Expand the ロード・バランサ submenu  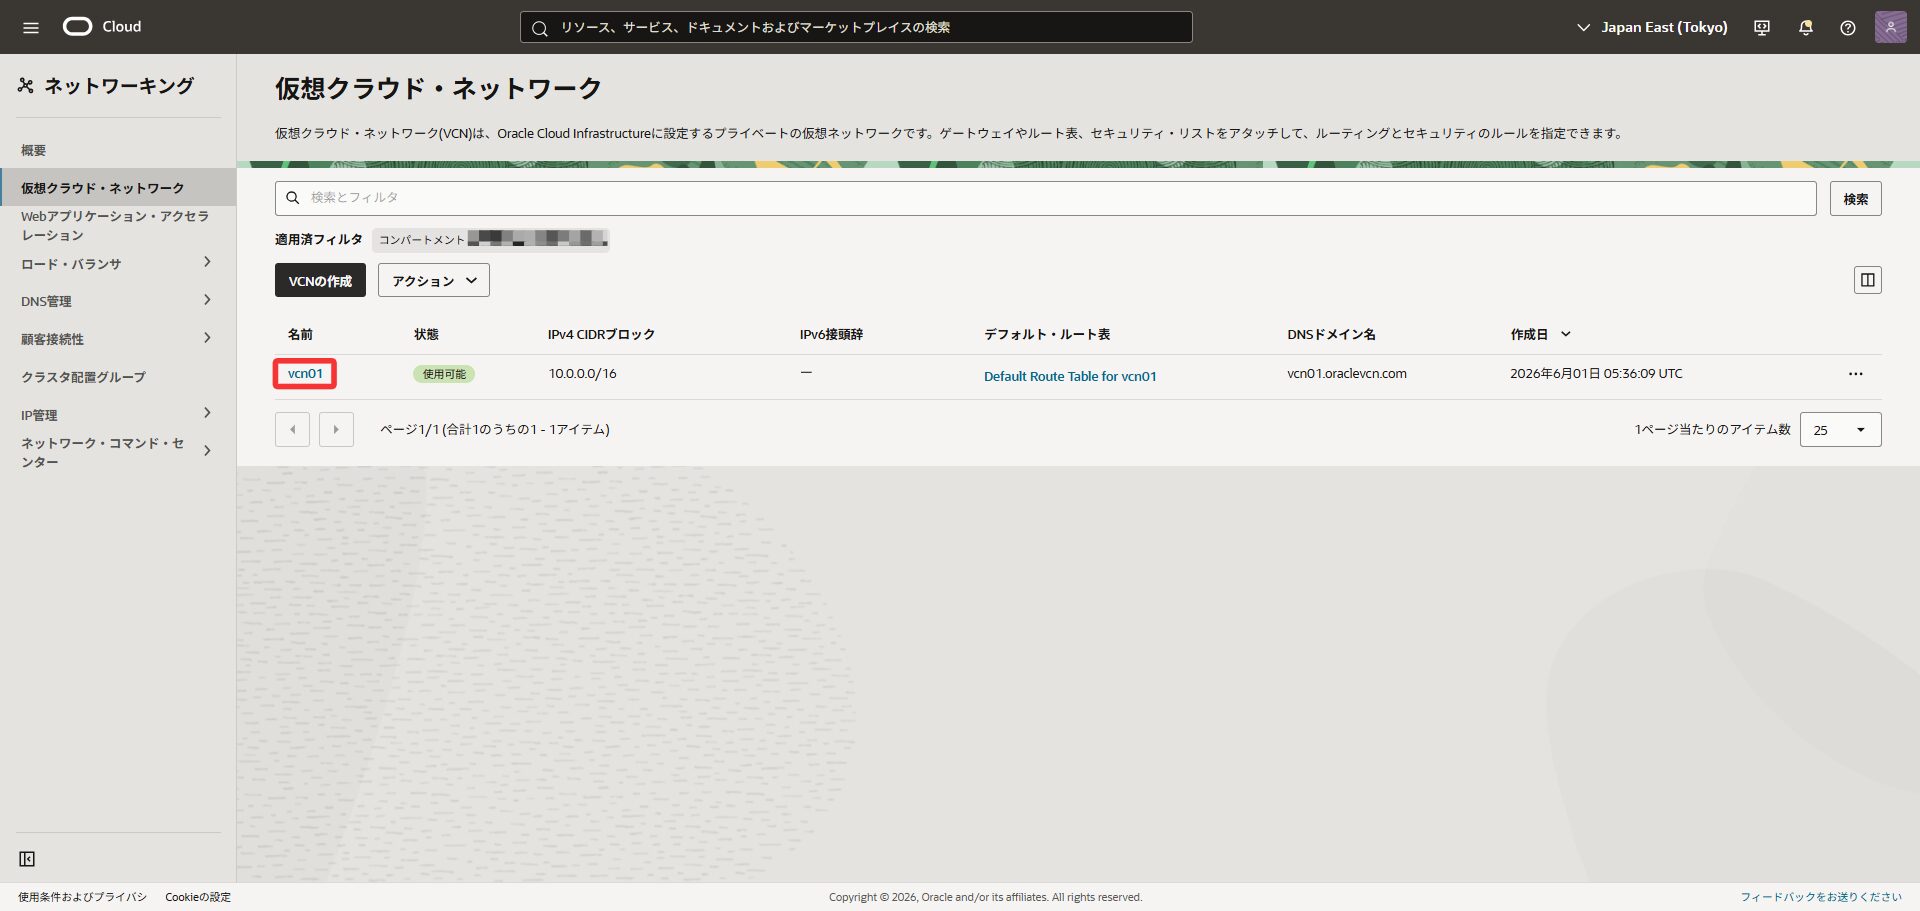pyautogui.click(x=207, y=262)
